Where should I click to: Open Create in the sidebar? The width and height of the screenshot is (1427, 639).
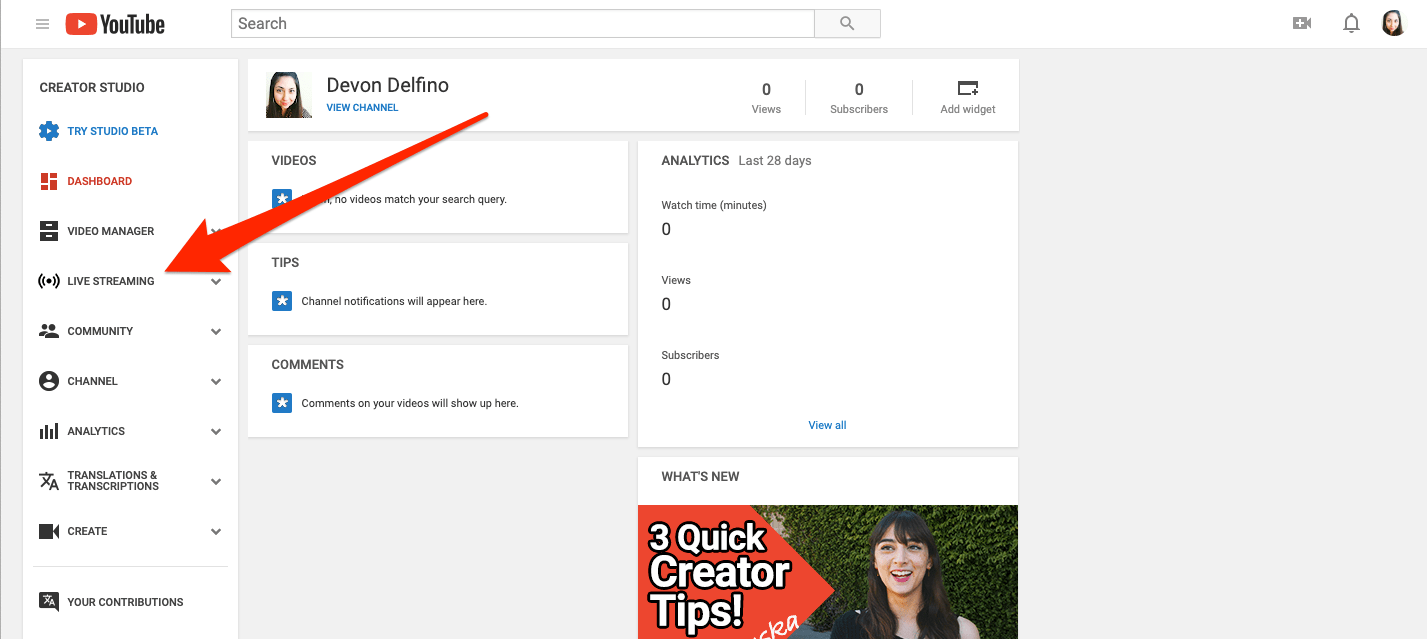[87, 531]
